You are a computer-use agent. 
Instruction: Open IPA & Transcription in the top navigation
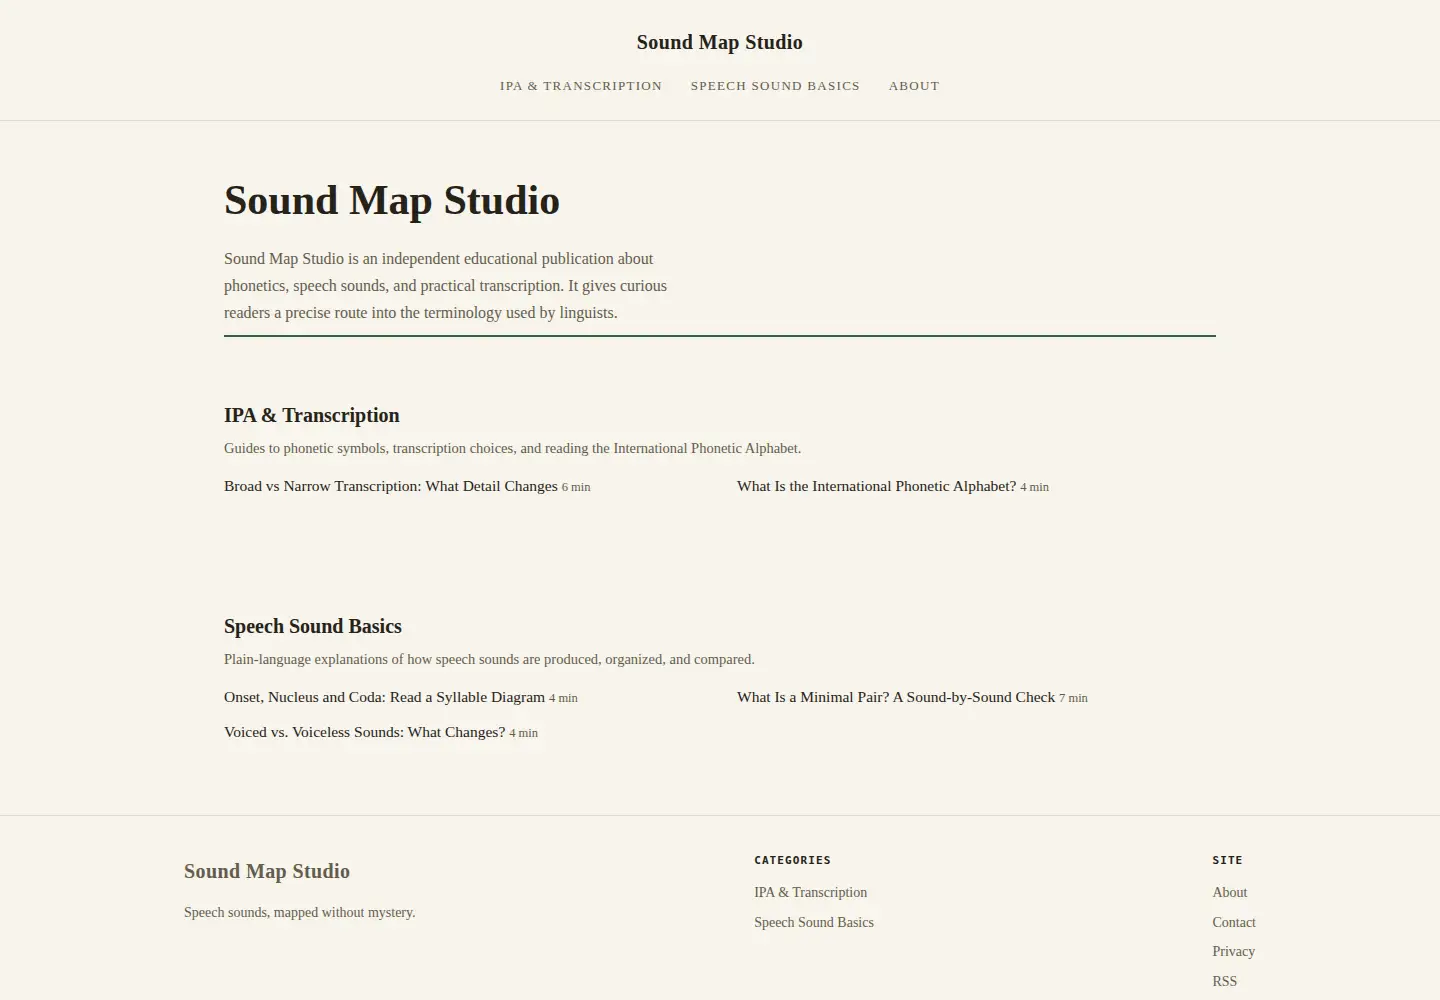click(581, 86)
